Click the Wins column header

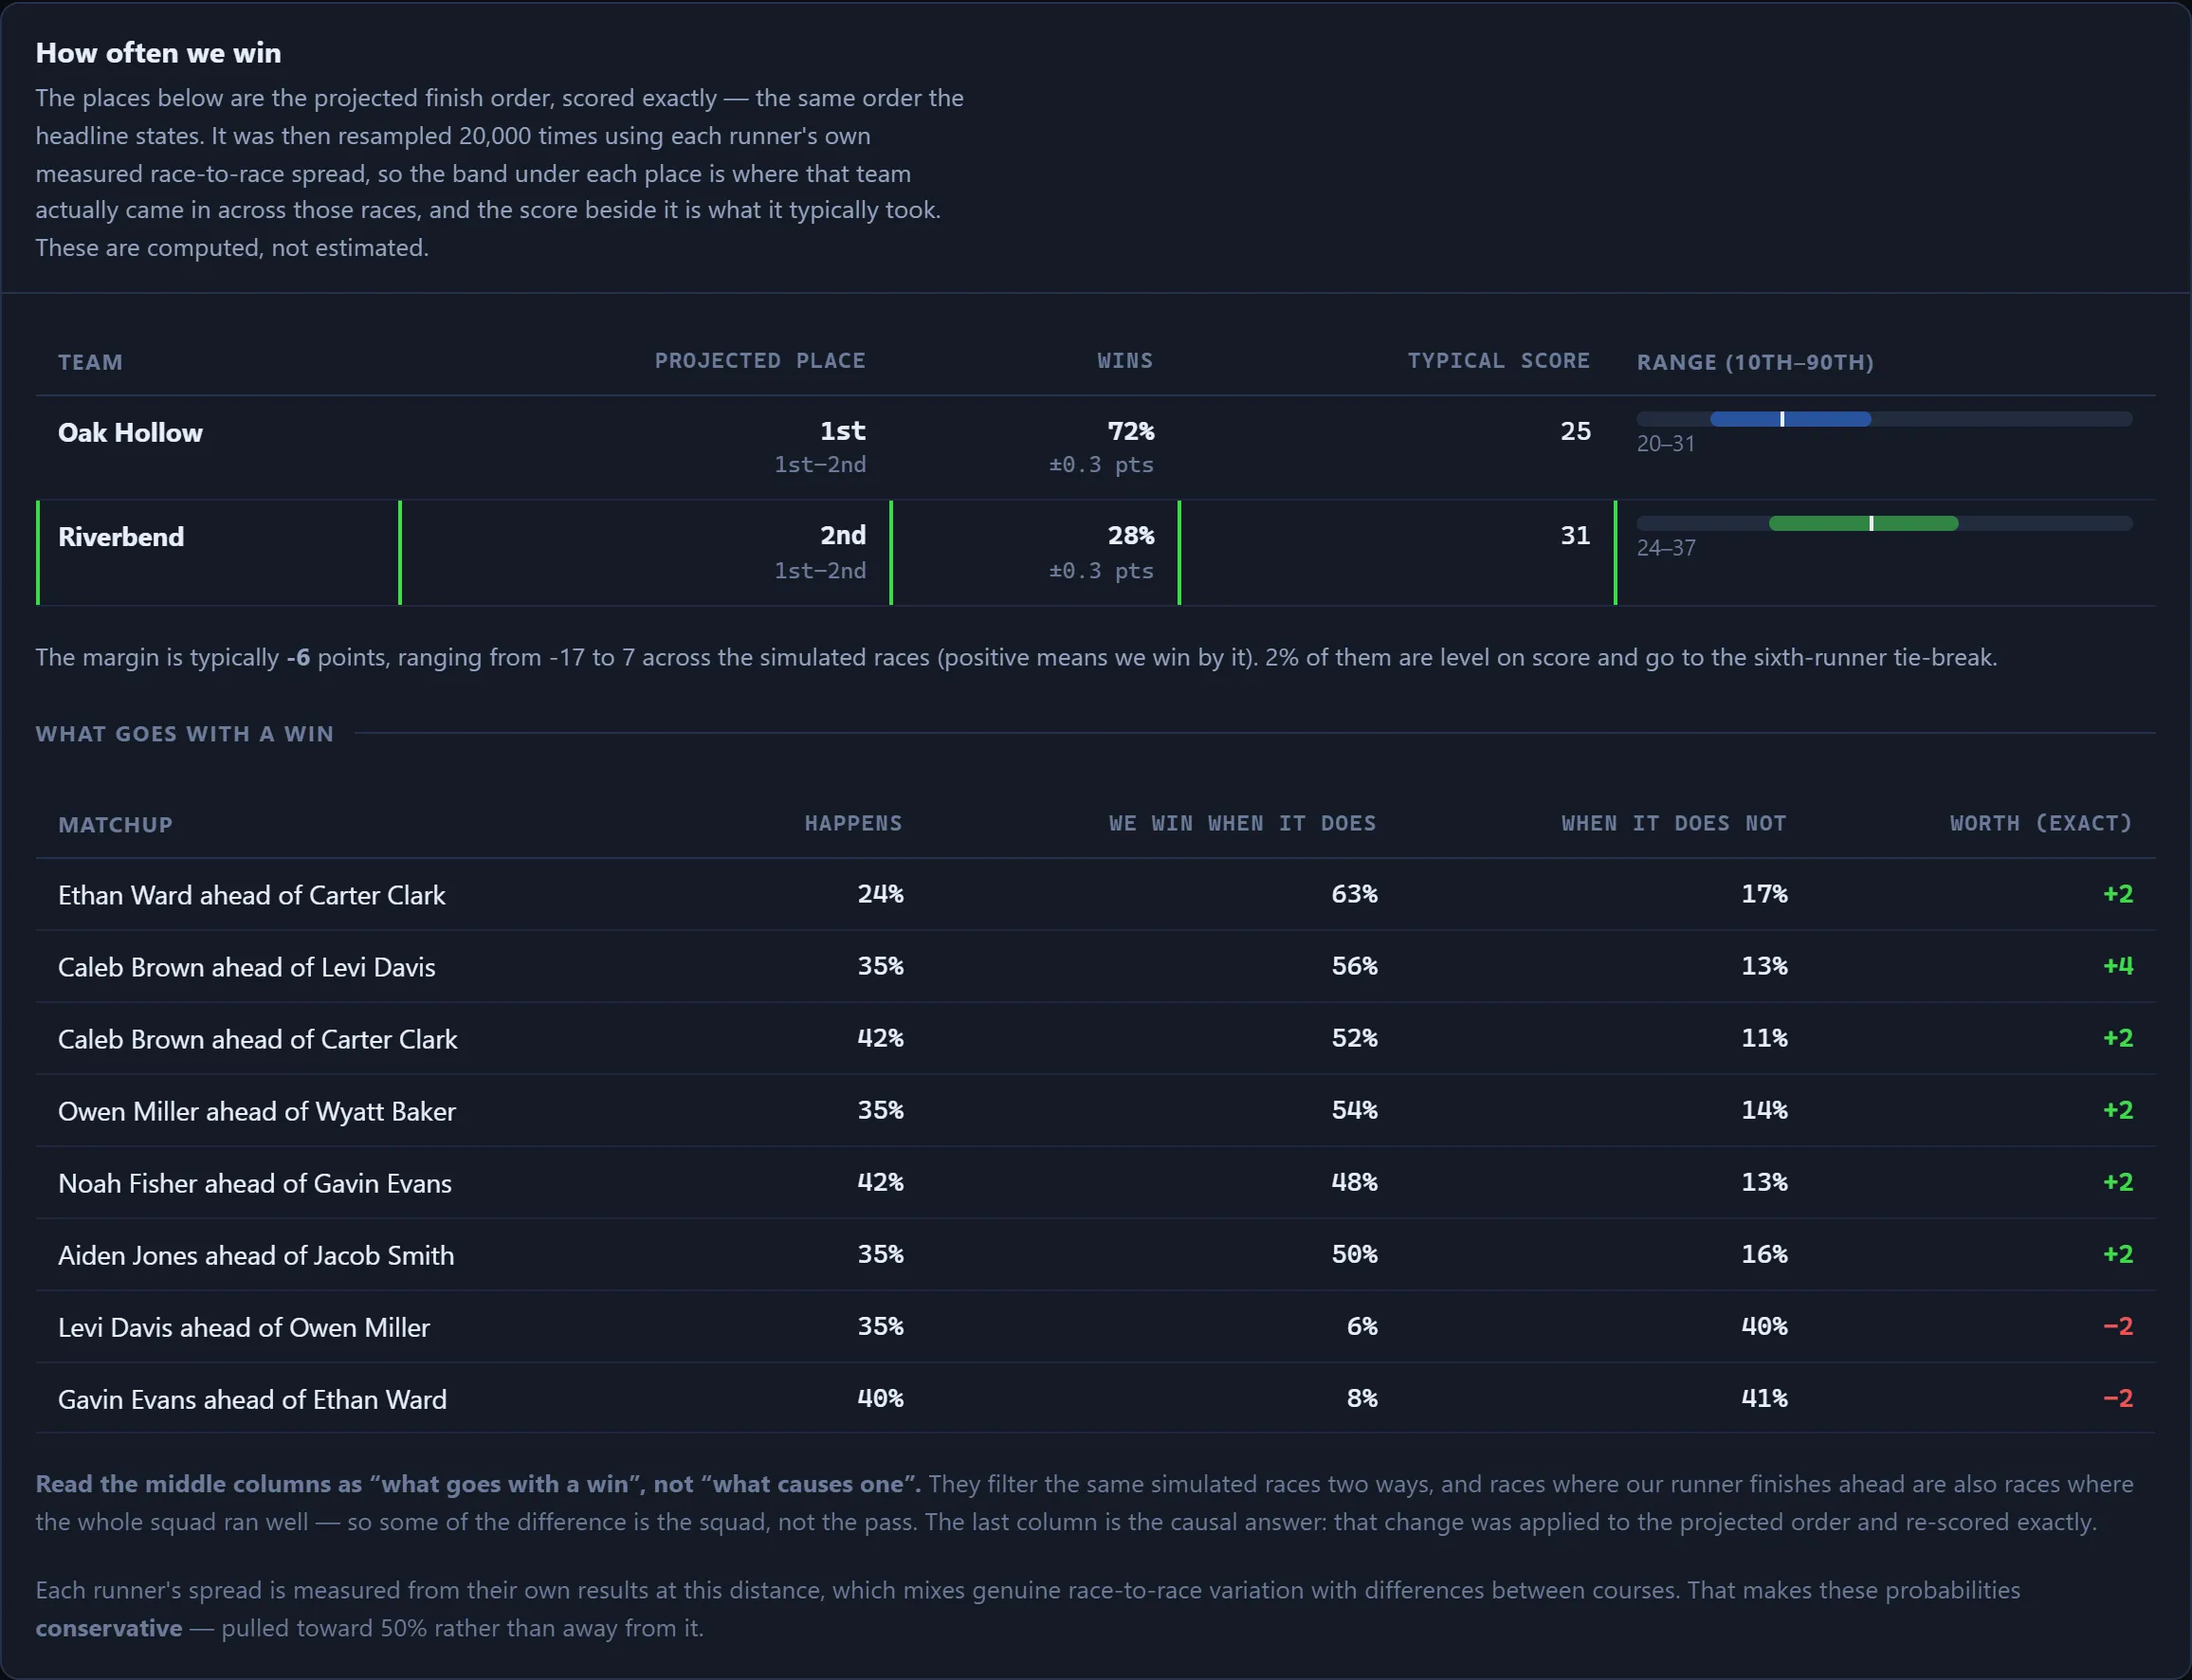[x=1125, y=361]
